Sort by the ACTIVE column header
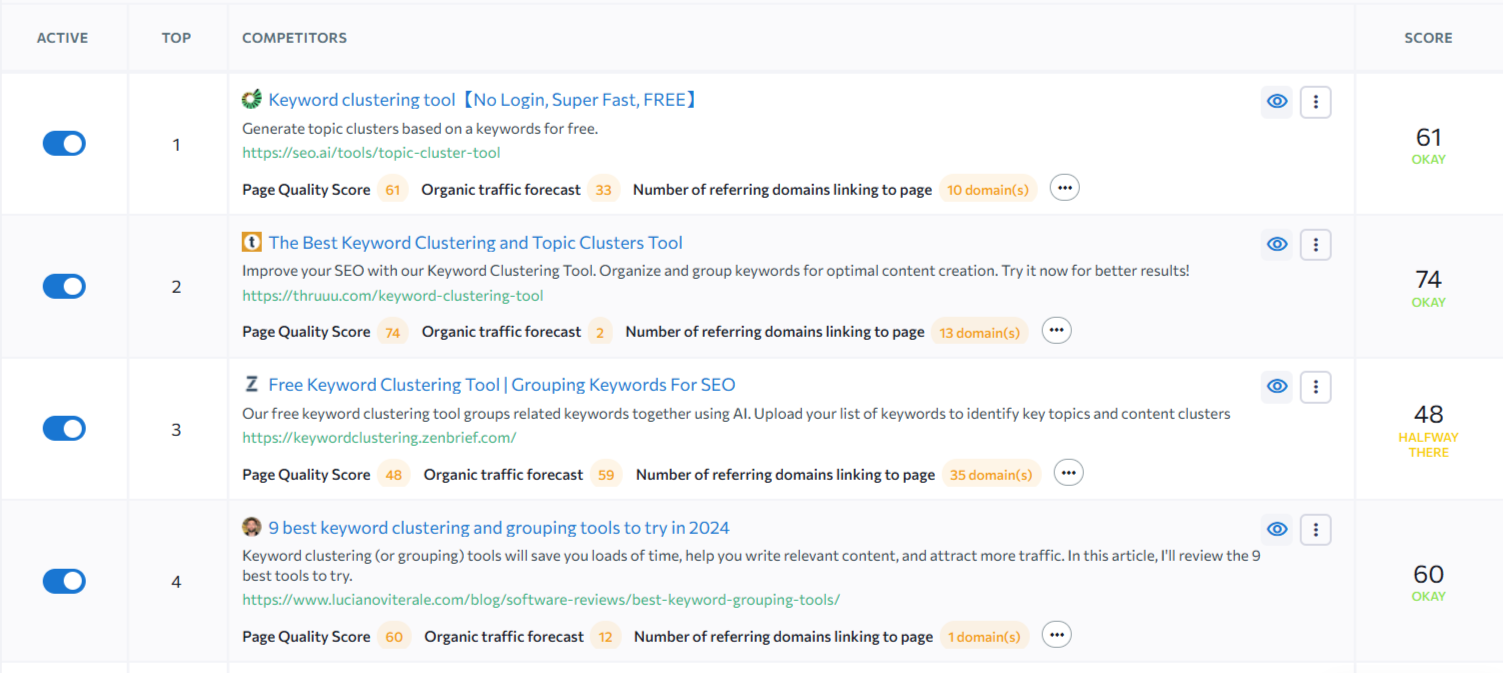The height and width of the screenshot is (673, 1503). click(62, 38)
